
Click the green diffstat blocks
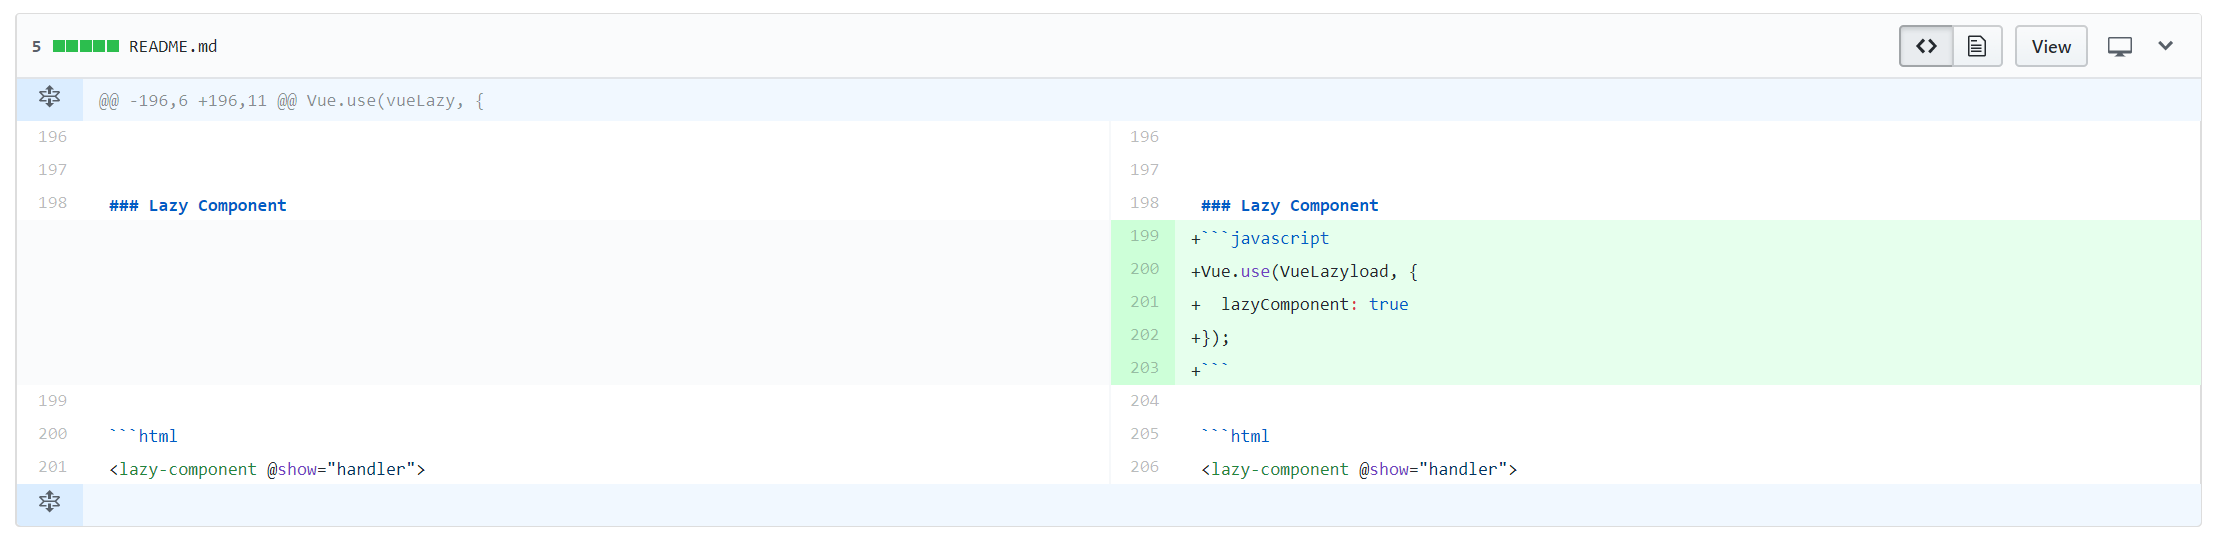pyautogui.click(x=86, y=46)
